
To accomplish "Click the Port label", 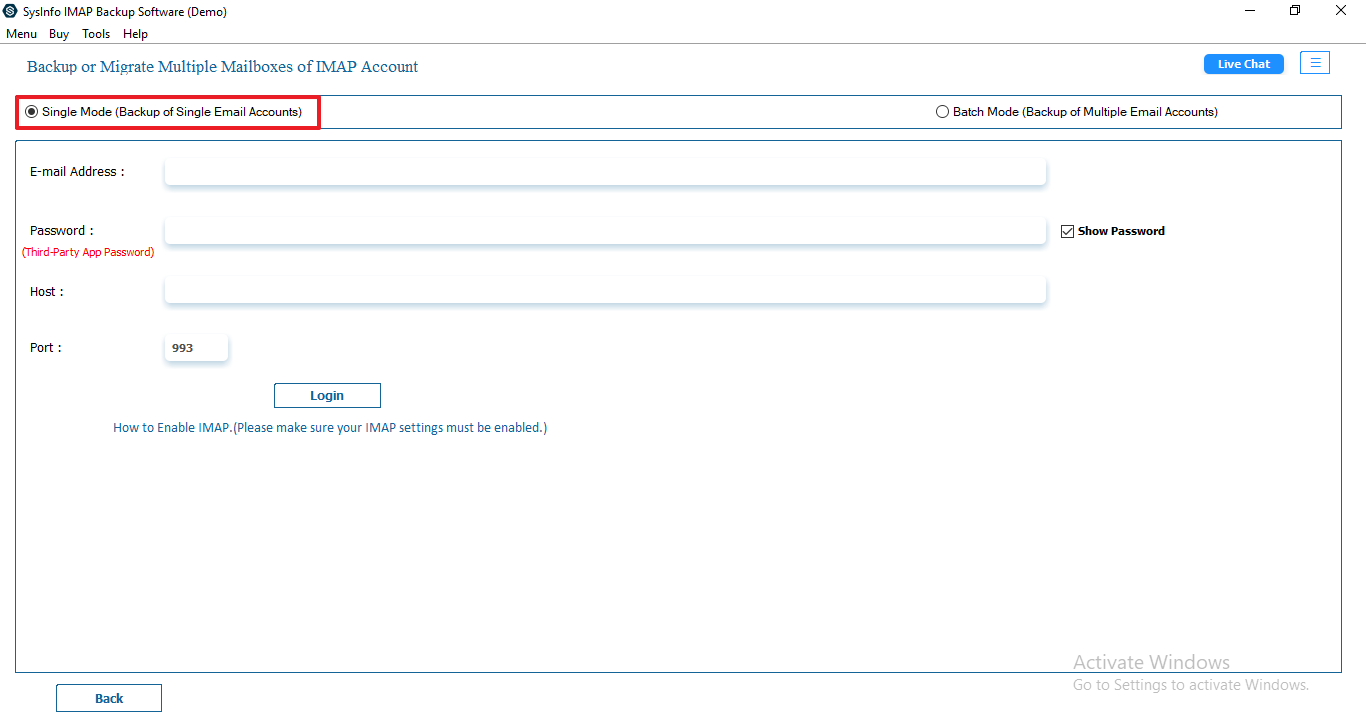I will coord(46,348).
